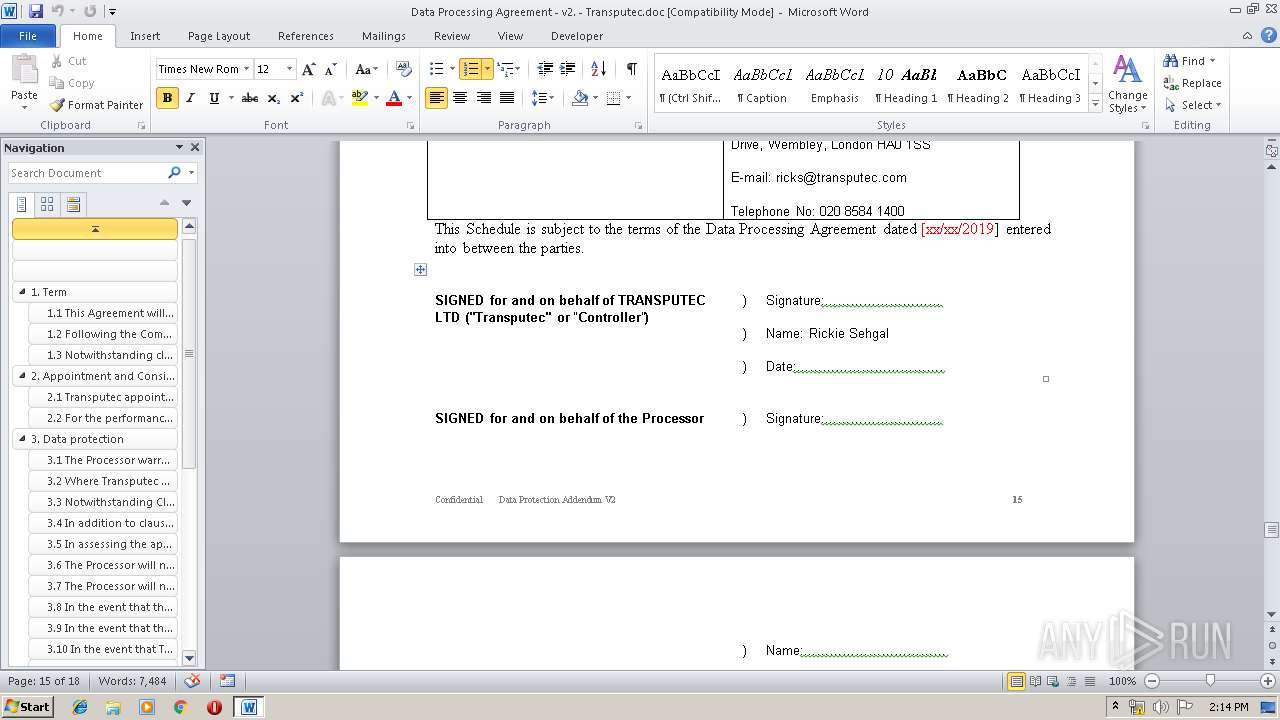
Task: Open Internet Explorer from taskbar
Action: [80, 706]
